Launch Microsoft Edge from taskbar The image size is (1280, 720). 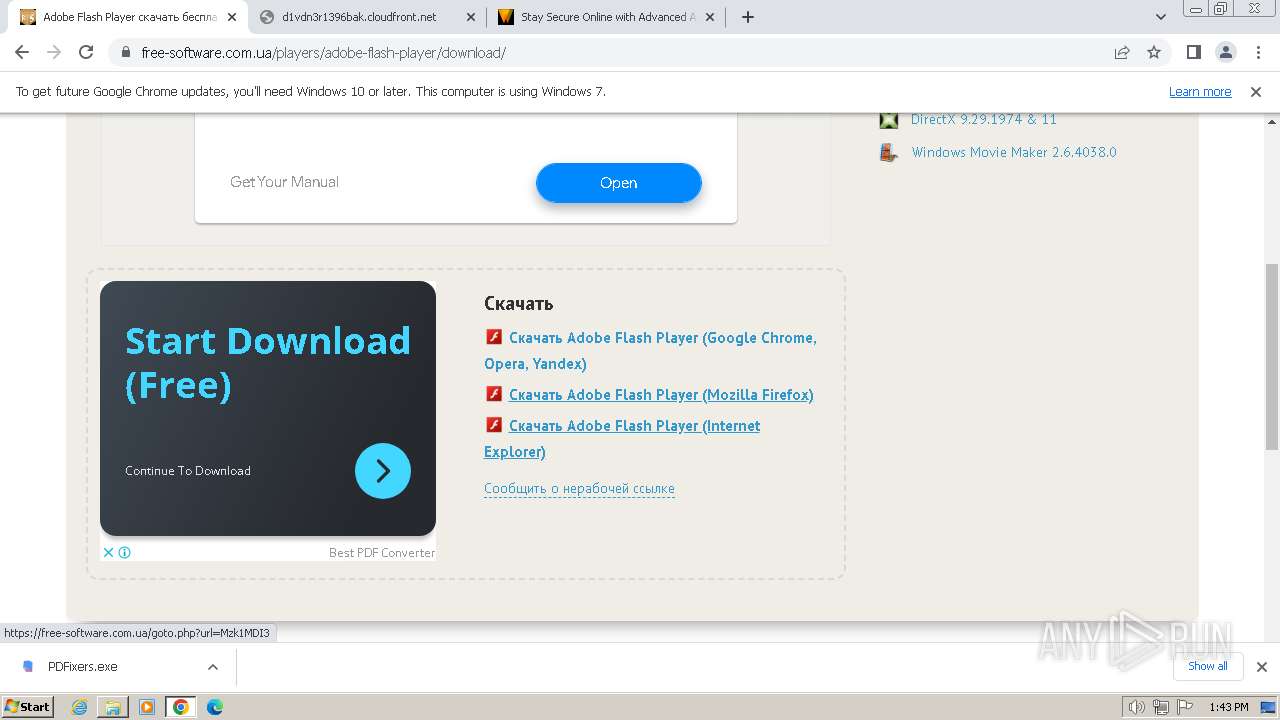215,707
